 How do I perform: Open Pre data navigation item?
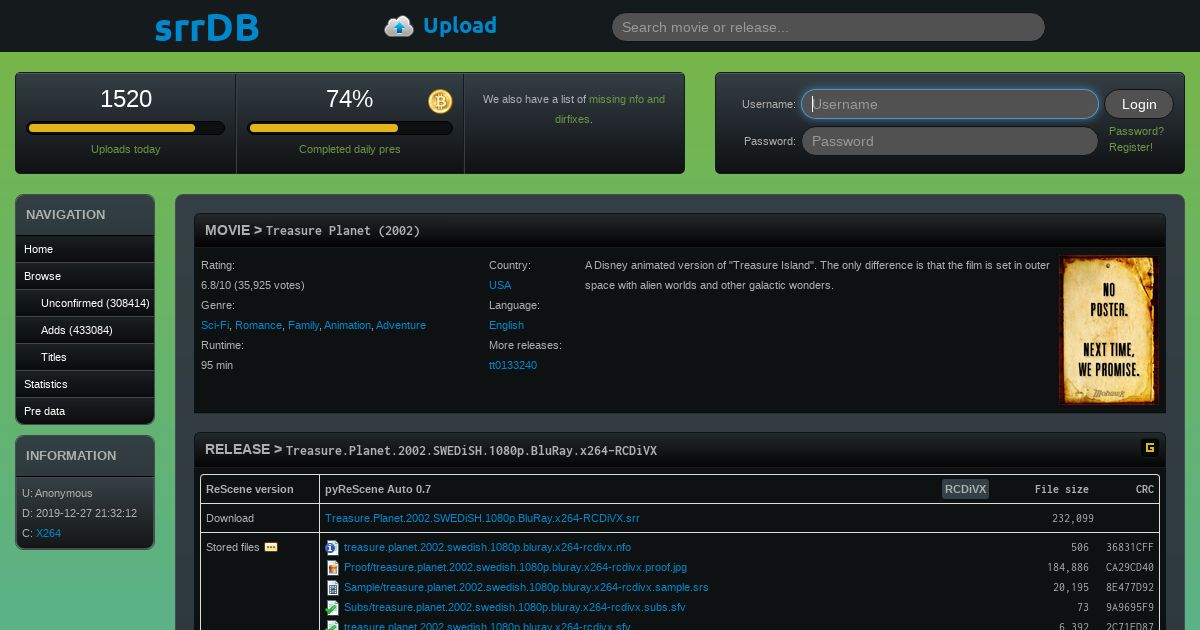pos(85,411)
